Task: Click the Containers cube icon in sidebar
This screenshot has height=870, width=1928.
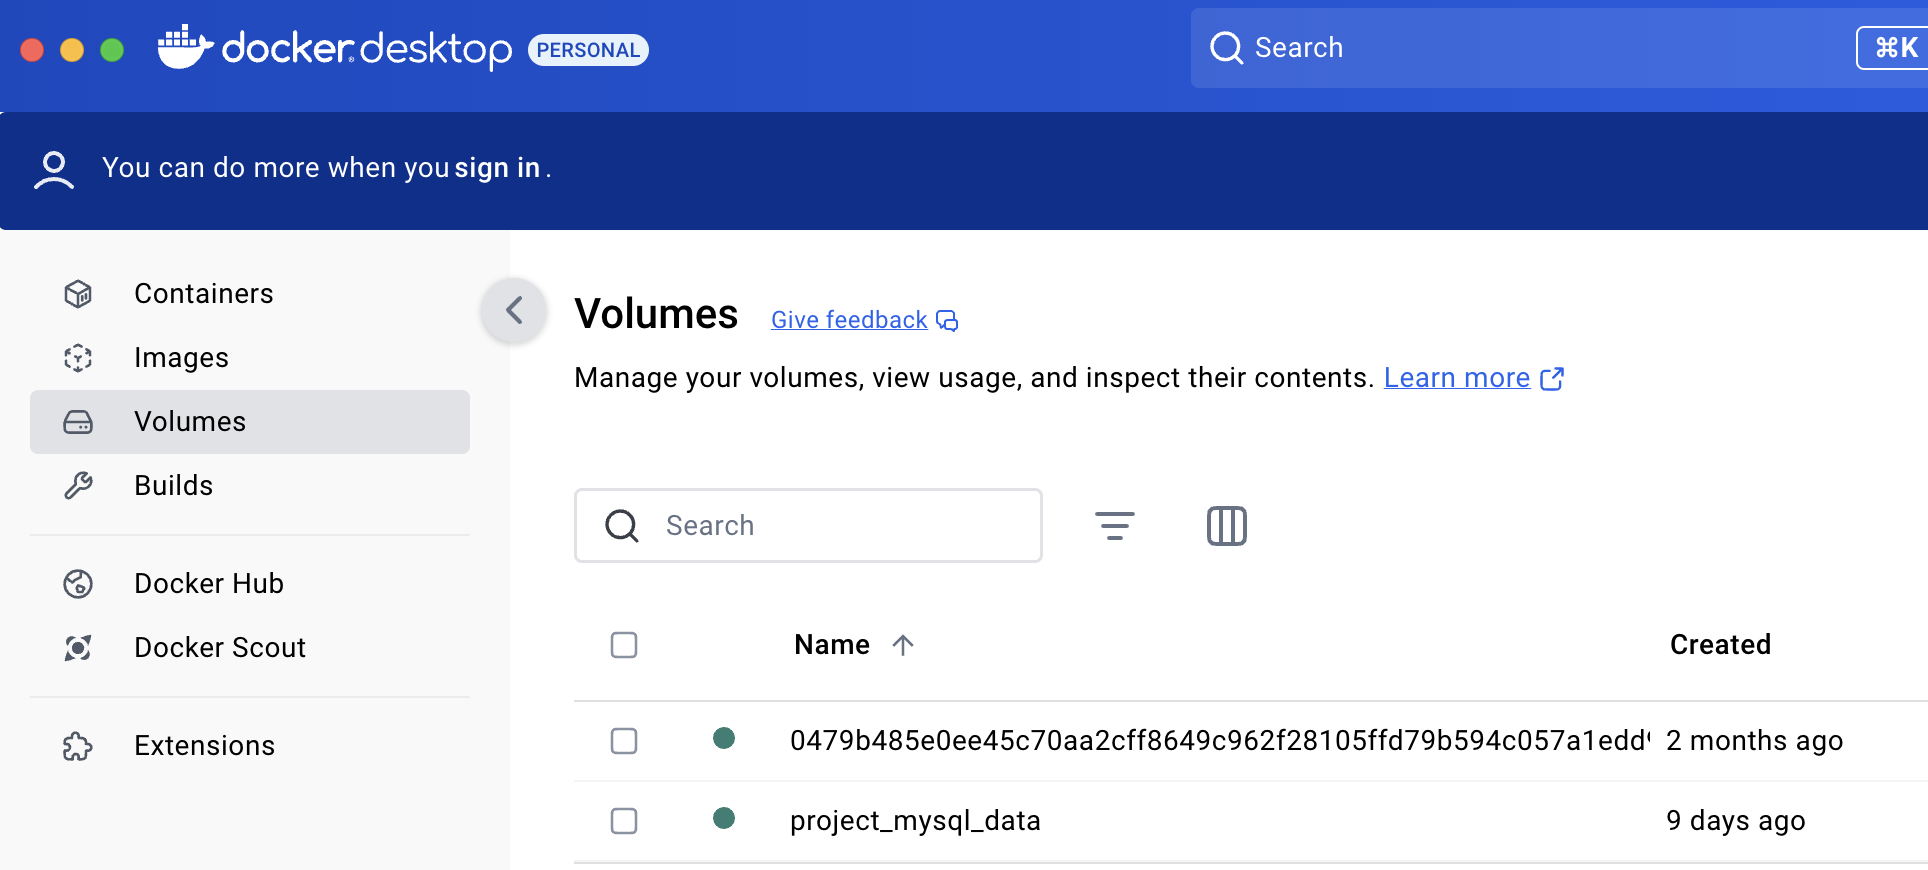Action: click(x=78, y=294)
